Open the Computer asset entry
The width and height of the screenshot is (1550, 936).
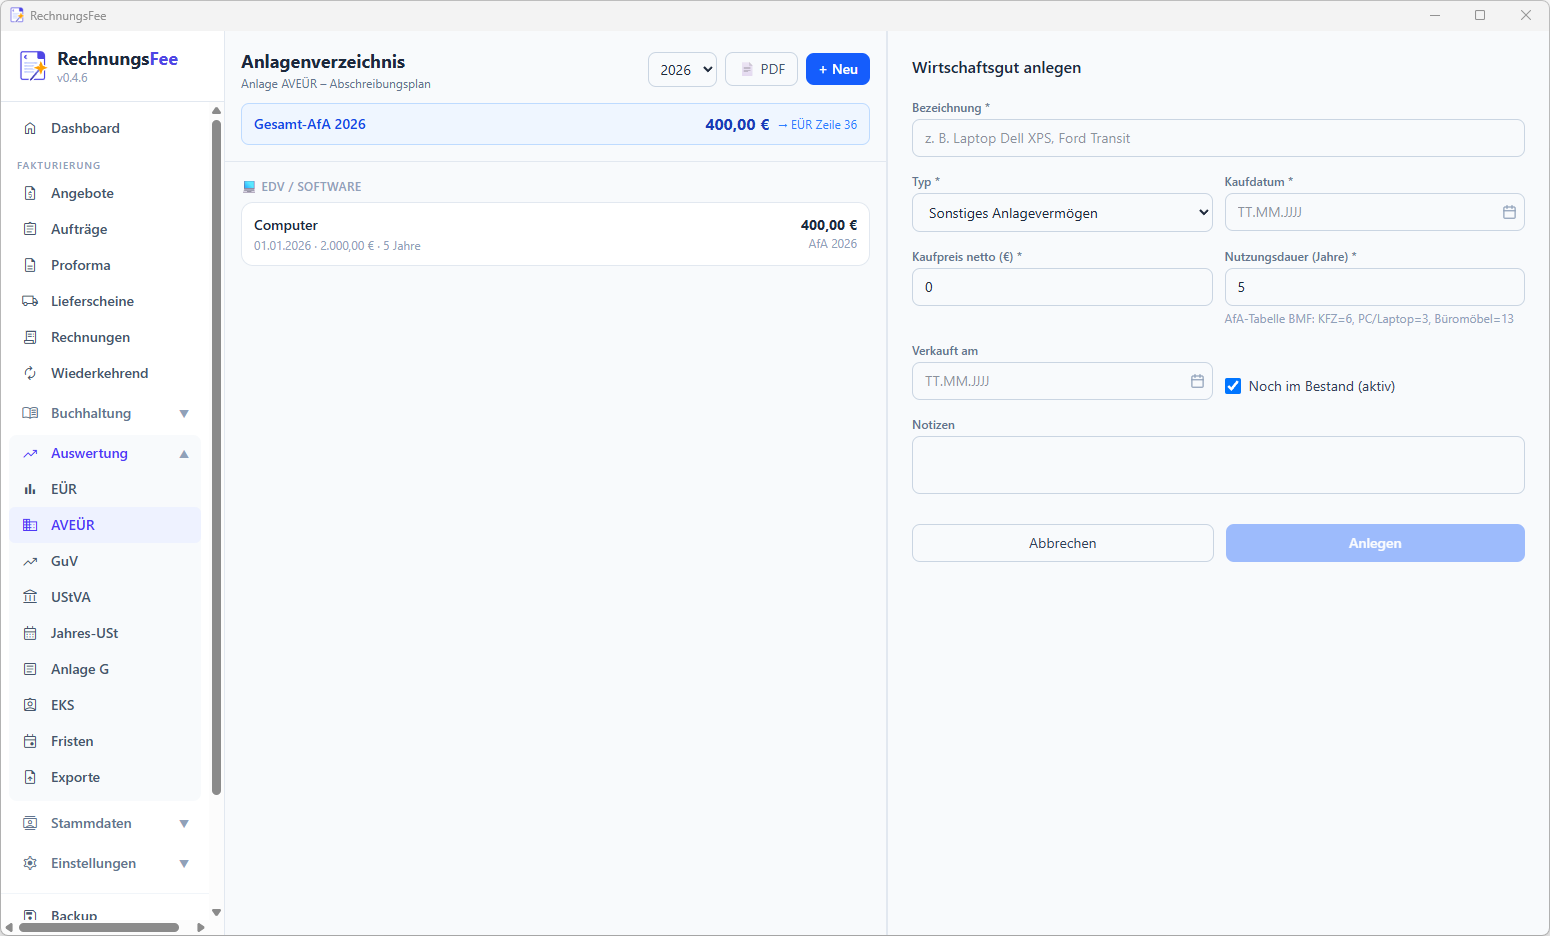[x=555, y=234]
